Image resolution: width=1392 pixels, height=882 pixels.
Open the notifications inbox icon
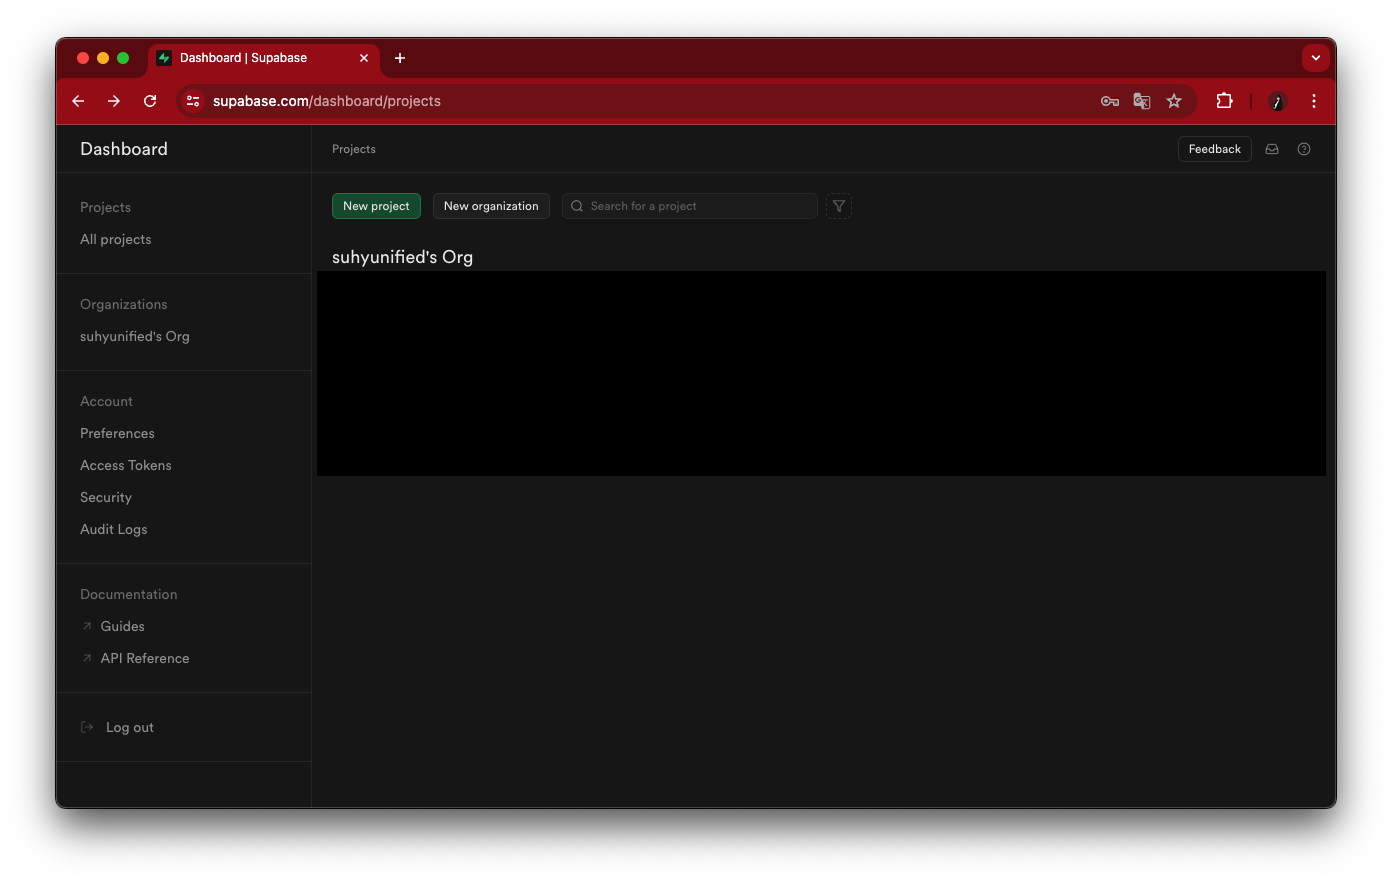click(1272, 149)
